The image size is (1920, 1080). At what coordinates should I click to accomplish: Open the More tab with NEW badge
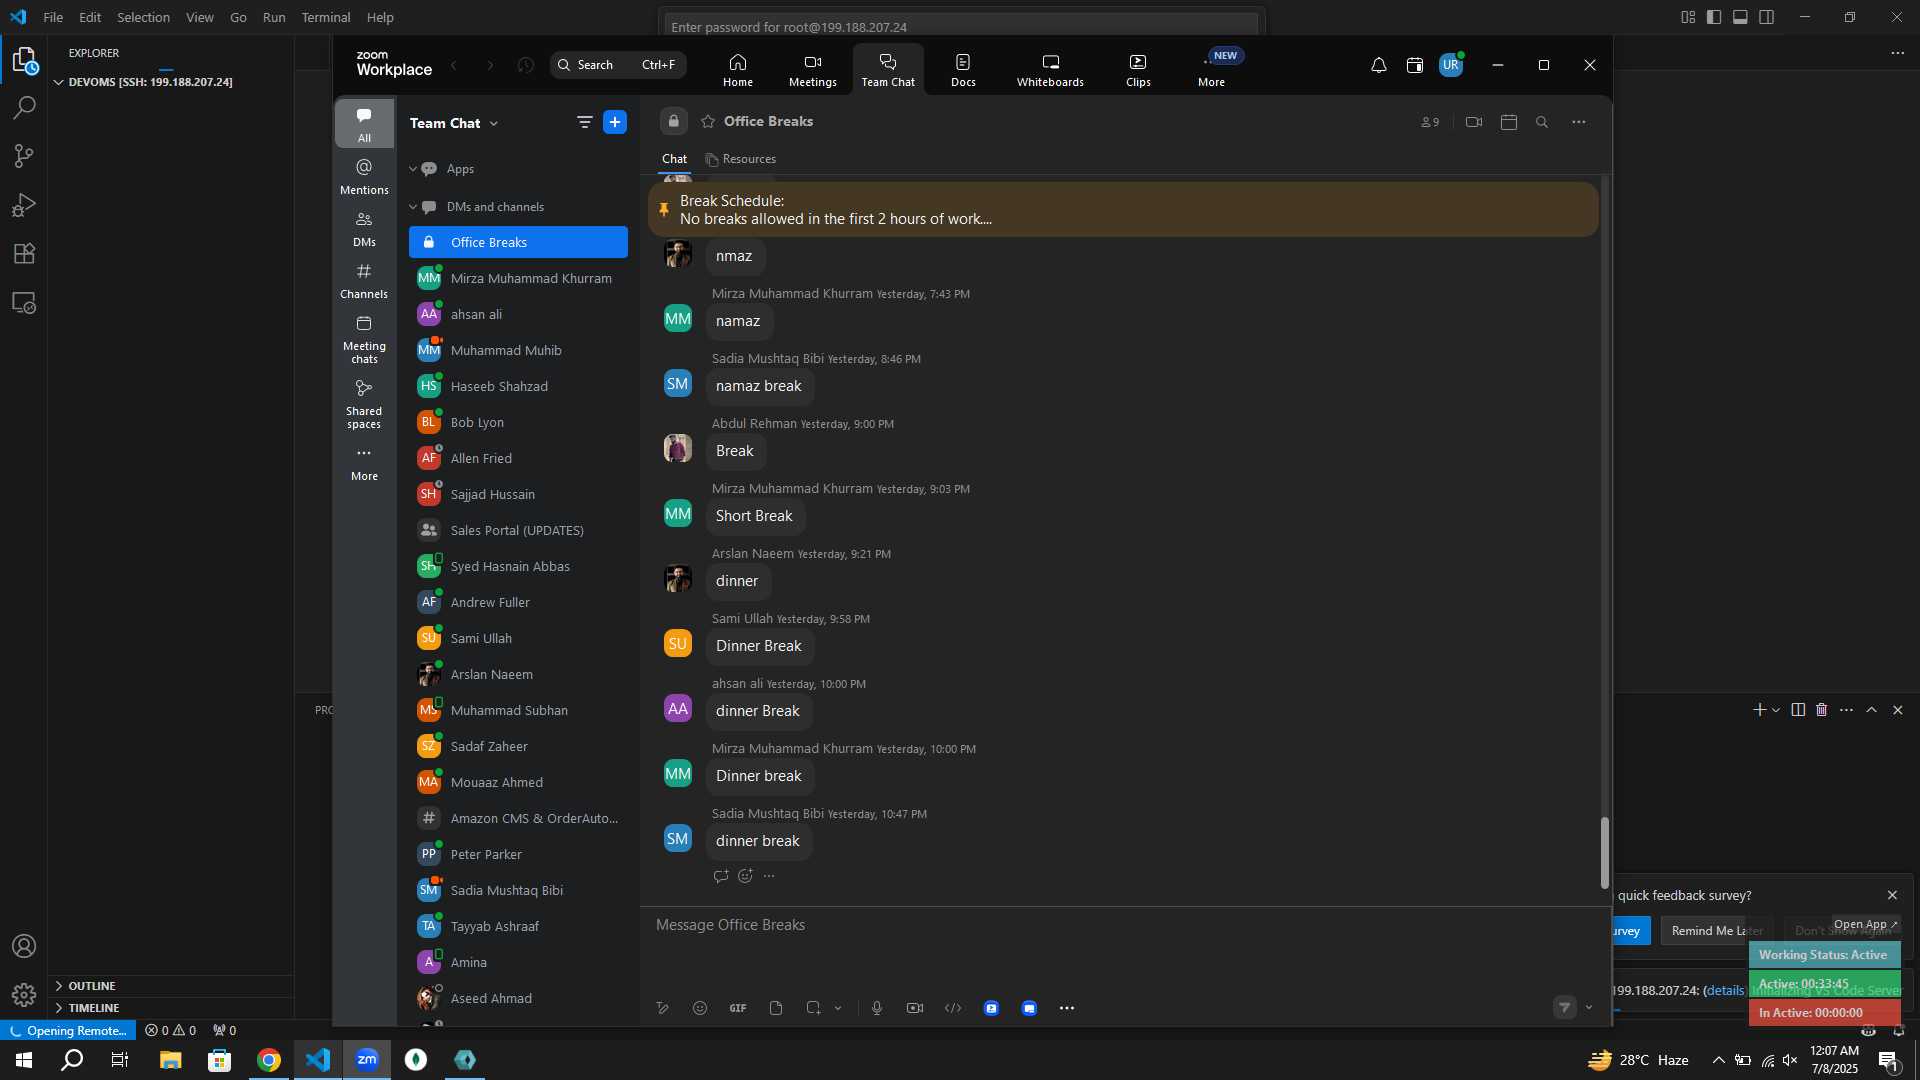(1212, 70)
